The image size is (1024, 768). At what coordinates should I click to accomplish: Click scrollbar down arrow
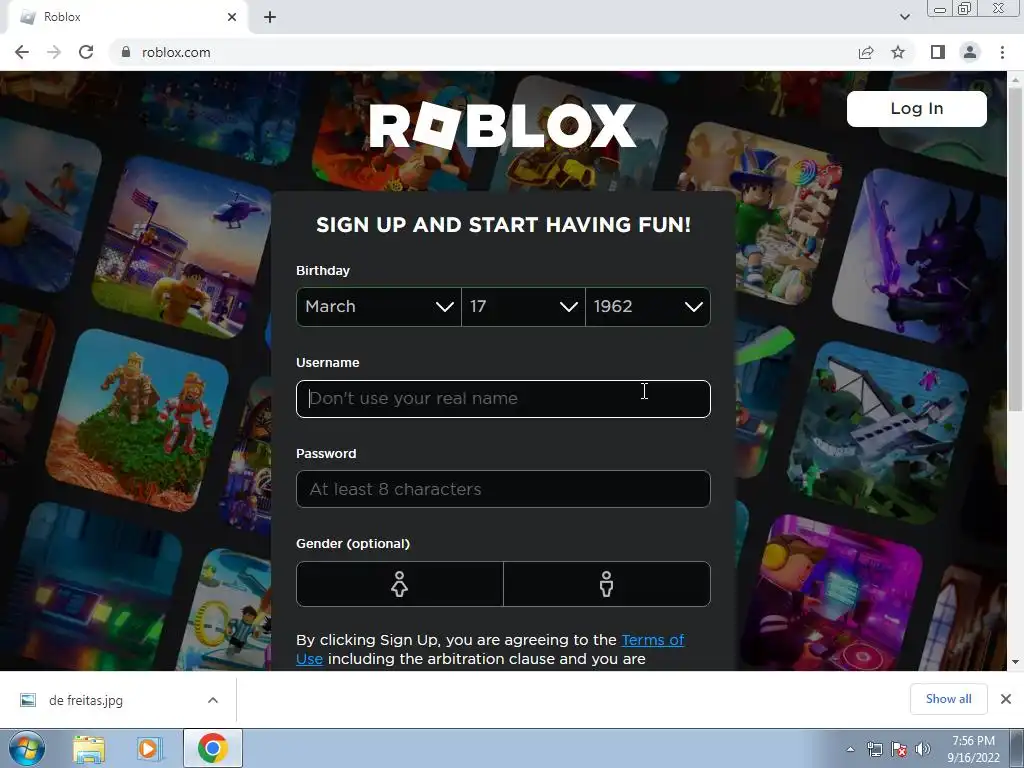point(1015,662)
